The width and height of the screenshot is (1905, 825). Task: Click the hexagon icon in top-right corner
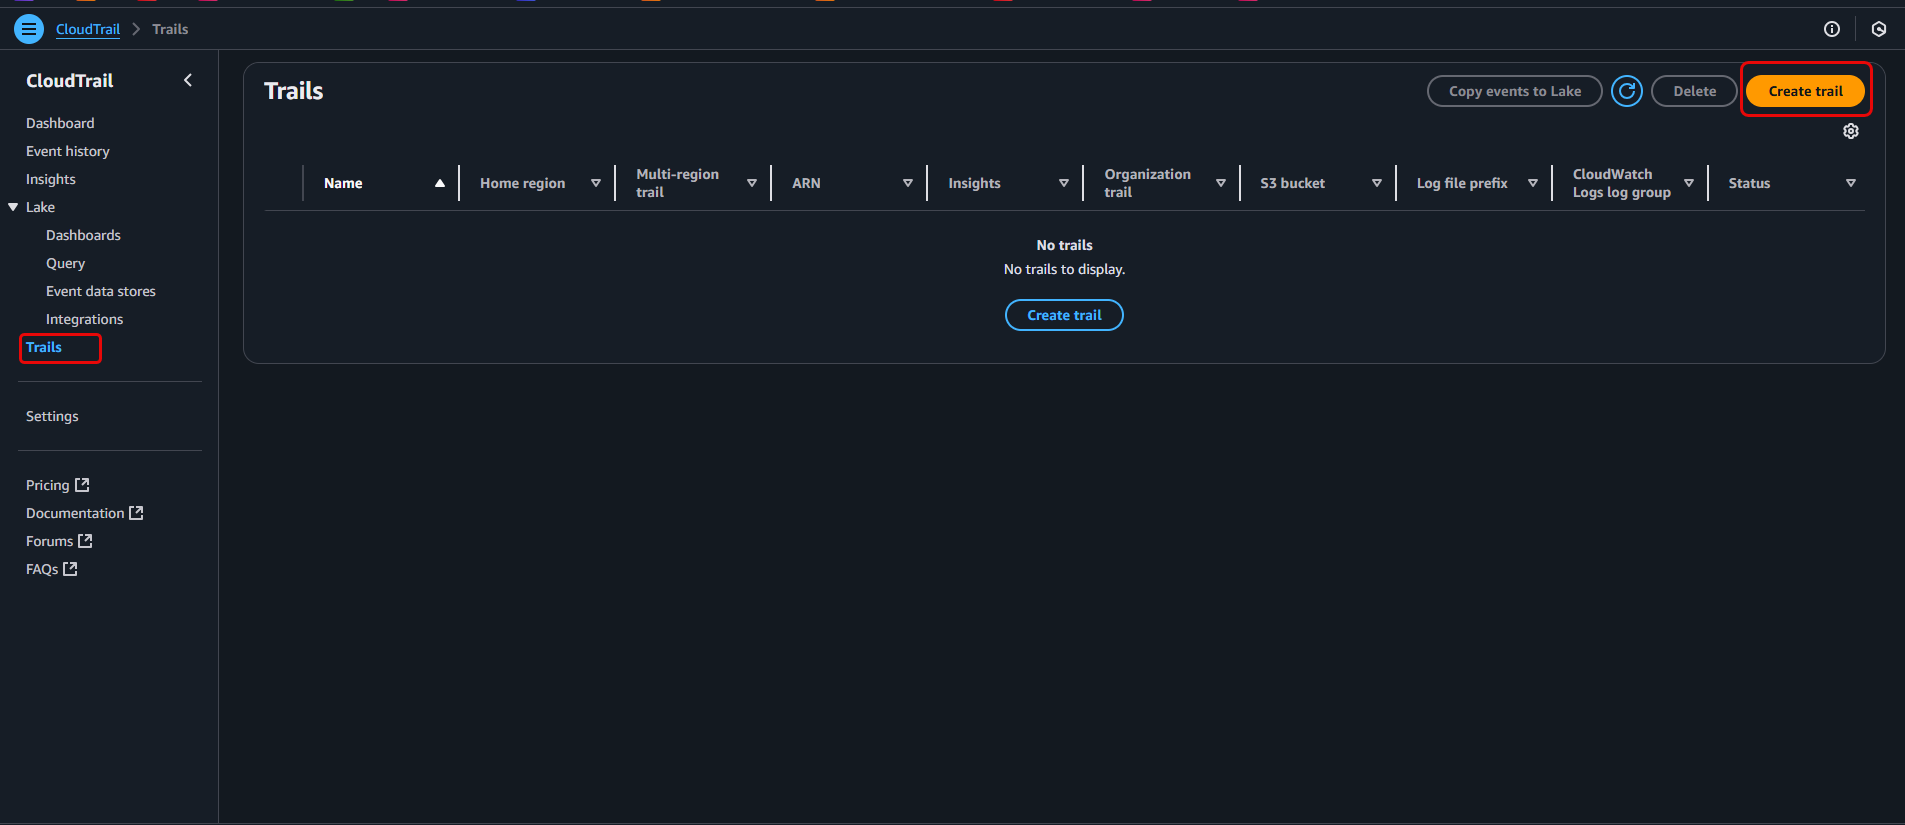pos(1879,29)
